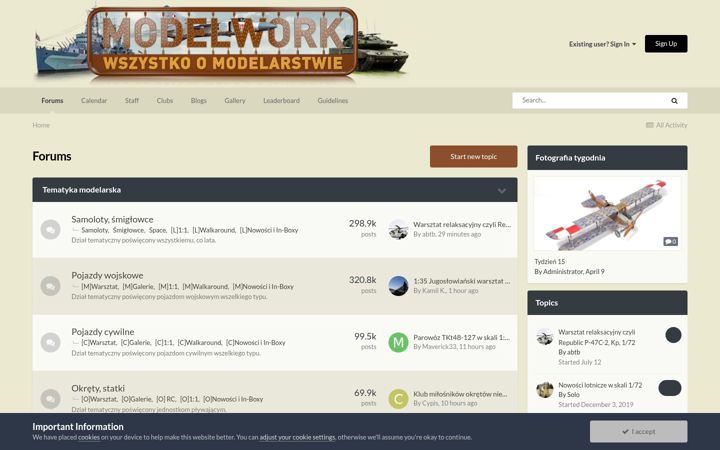Open sidebar topic 'Nowości lotnicze w skali 1/72'
This screenshot has height=450, width=720.
[600, 385]
